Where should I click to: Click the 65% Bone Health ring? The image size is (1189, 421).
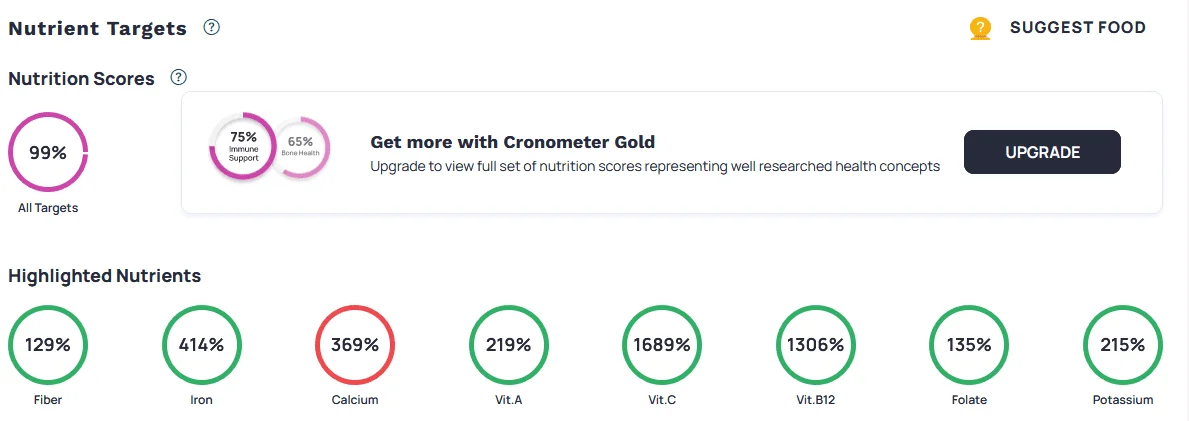click(302, 147)
